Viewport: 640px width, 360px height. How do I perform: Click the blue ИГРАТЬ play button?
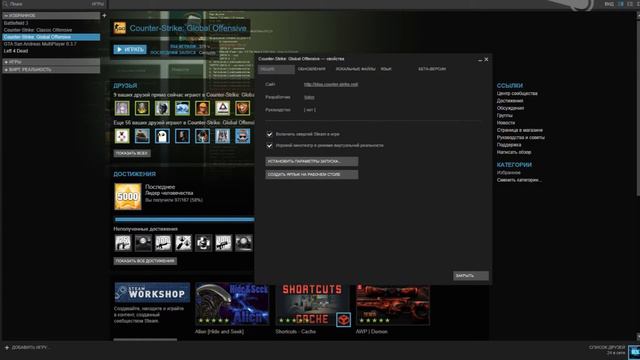[x=130, y=49]
